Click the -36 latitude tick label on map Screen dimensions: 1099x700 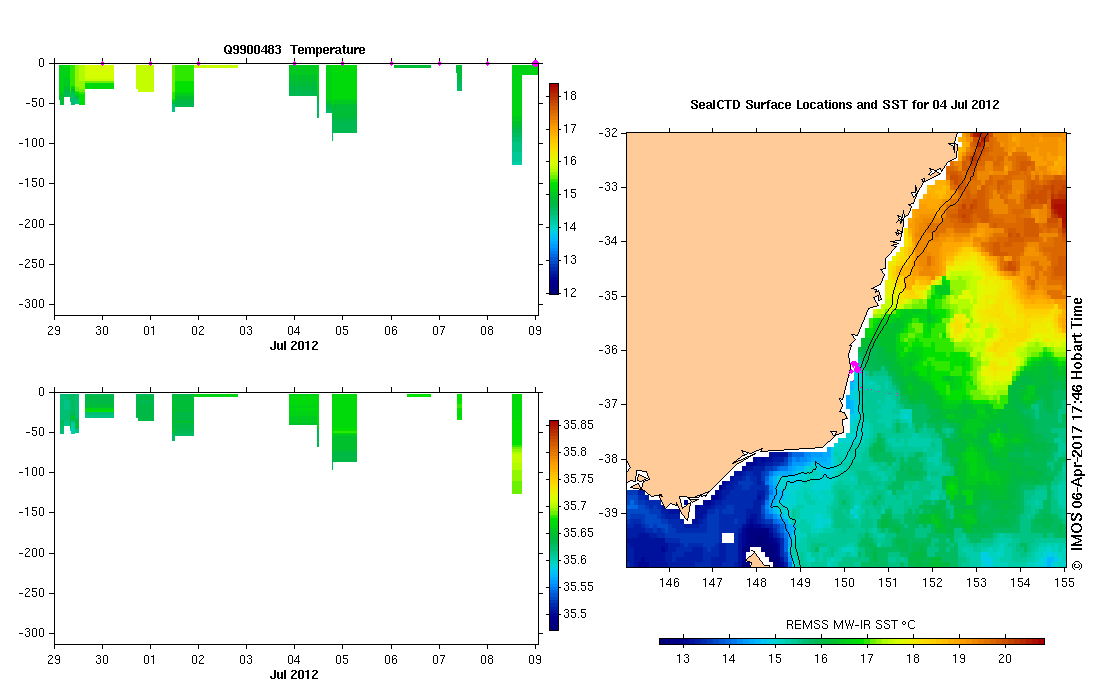pos(608,350)
